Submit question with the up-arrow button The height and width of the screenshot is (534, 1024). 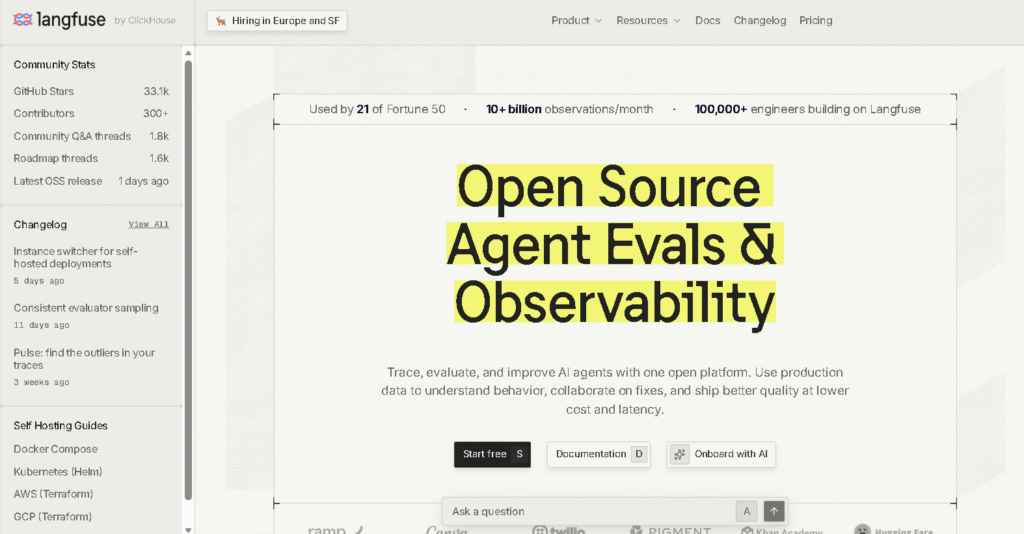[x=774, y=511]
